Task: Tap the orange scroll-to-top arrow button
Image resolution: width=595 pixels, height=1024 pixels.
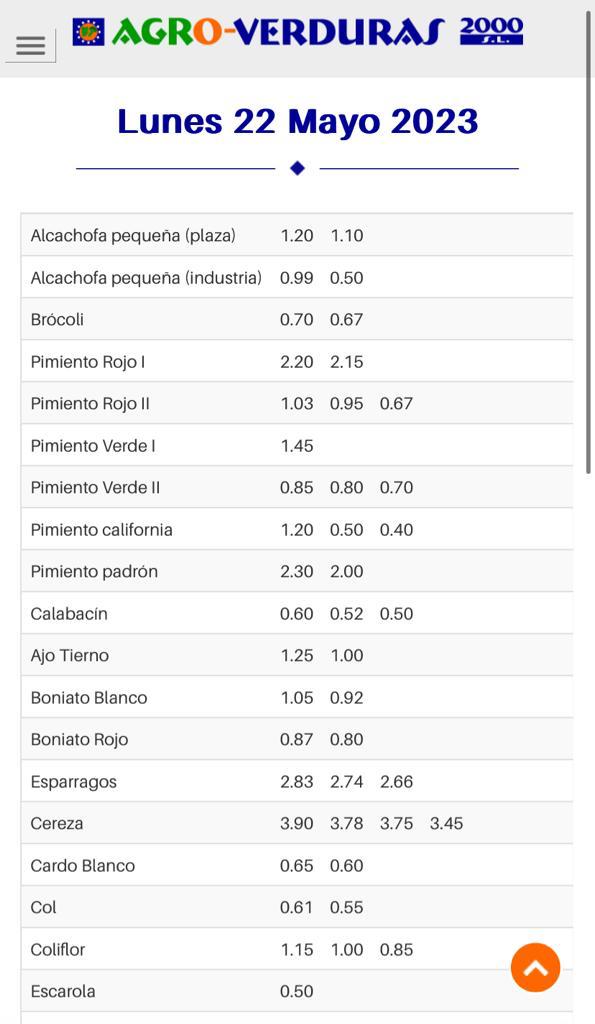Action: (x=536, y=967)
